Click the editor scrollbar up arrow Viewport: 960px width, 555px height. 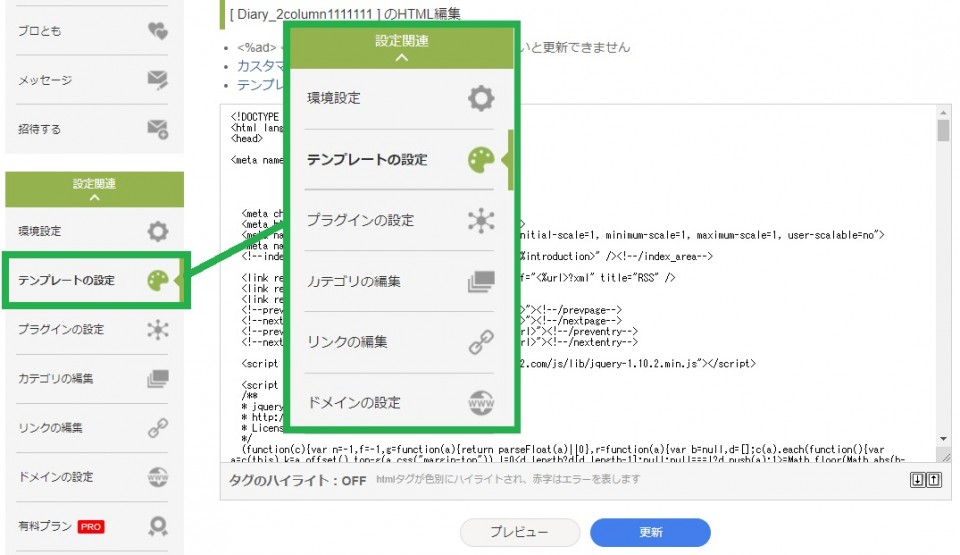click(x=943, y=113)
